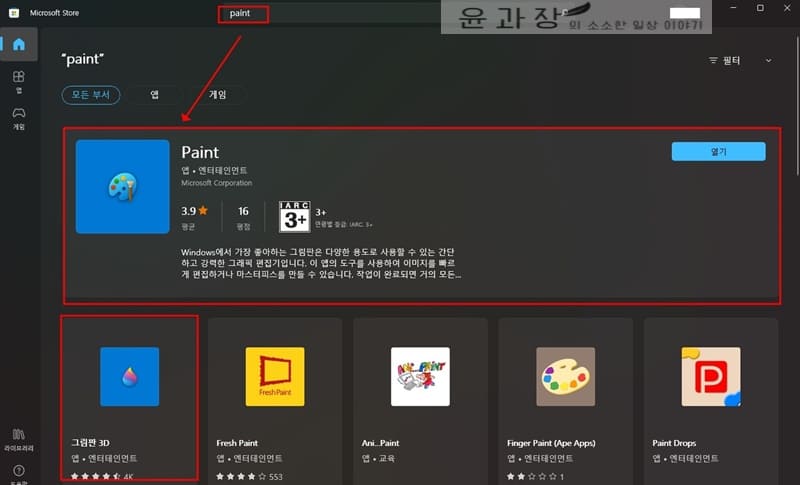Viewport: 800px width, 485px height.
Task: Click 연령별 등급 IARC 3+ text
Action: (x=343, y=224)
